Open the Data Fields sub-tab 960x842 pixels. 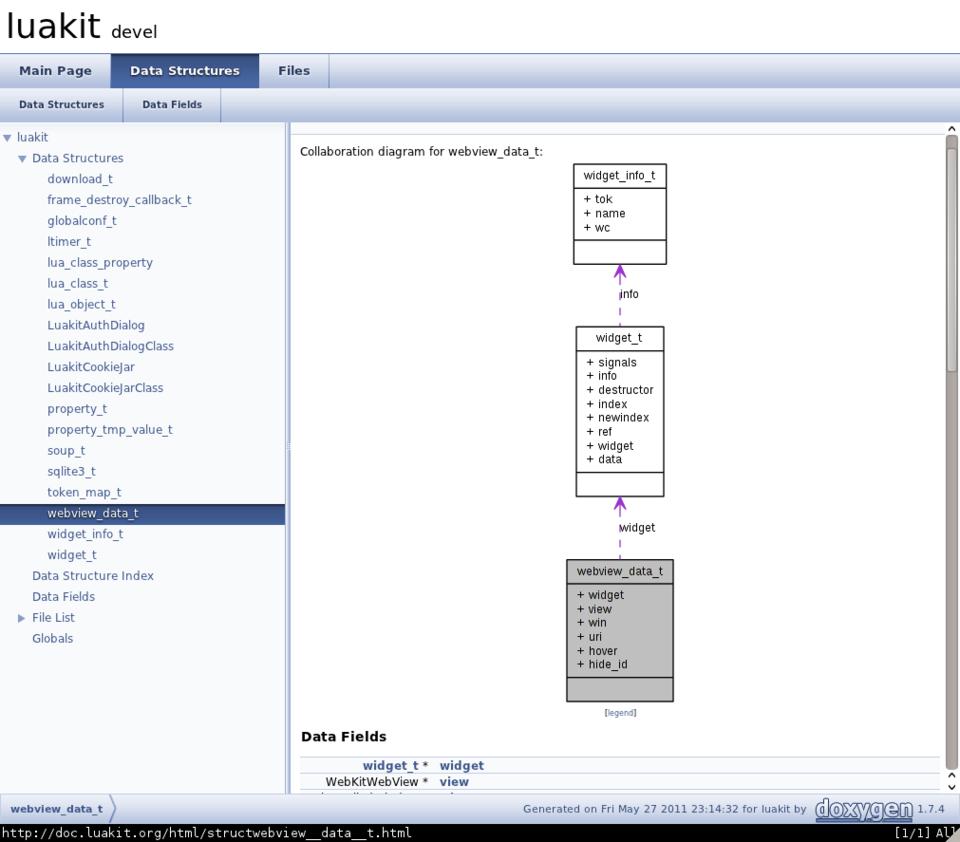pos(171,105)
